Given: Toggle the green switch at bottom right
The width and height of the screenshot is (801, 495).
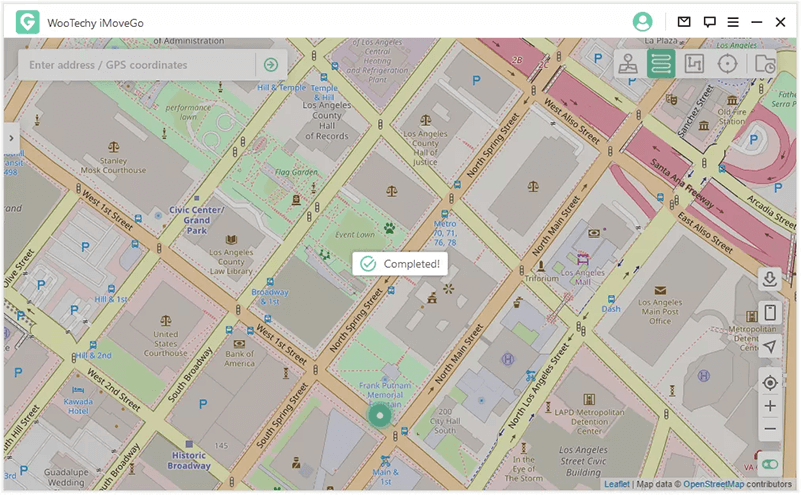Looking at the screenshot, I should [769, 464].
